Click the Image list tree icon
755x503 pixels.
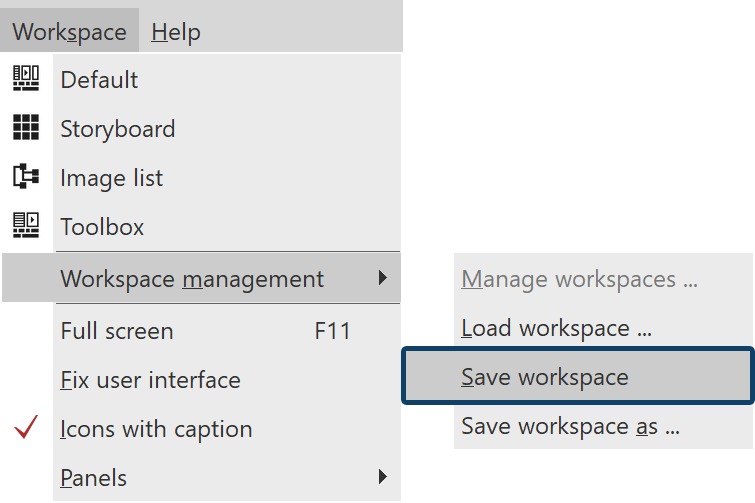pyautogui.click(x=26, y=177)
